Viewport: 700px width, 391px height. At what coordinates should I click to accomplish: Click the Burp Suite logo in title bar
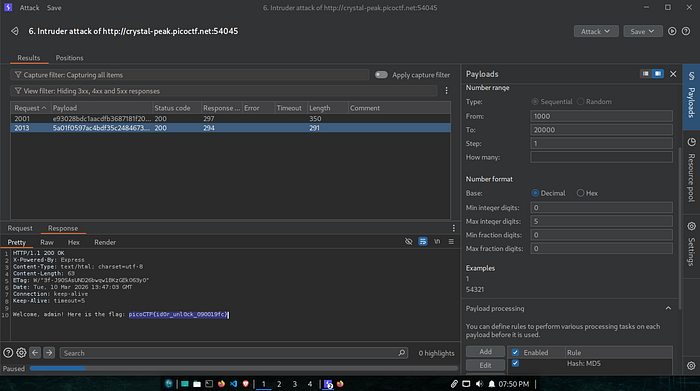point(8,8)
